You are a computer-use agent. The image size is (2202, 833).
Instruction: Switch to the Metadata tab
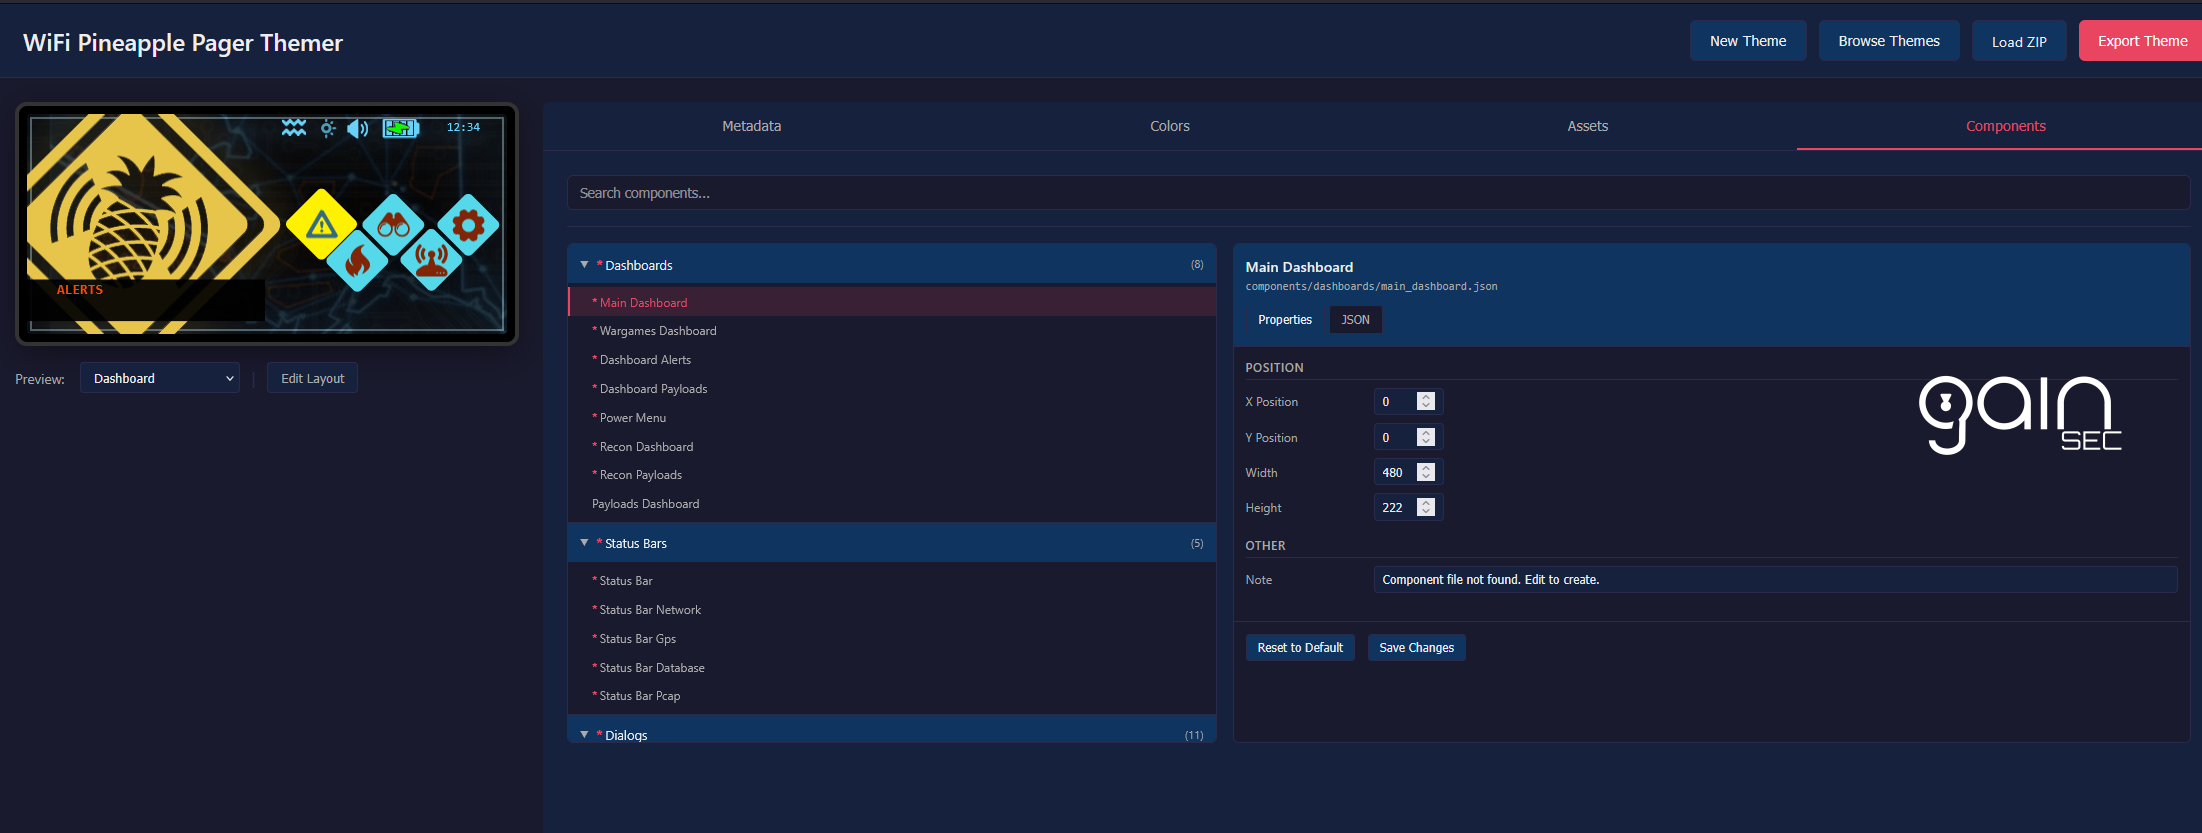point(752,126)
